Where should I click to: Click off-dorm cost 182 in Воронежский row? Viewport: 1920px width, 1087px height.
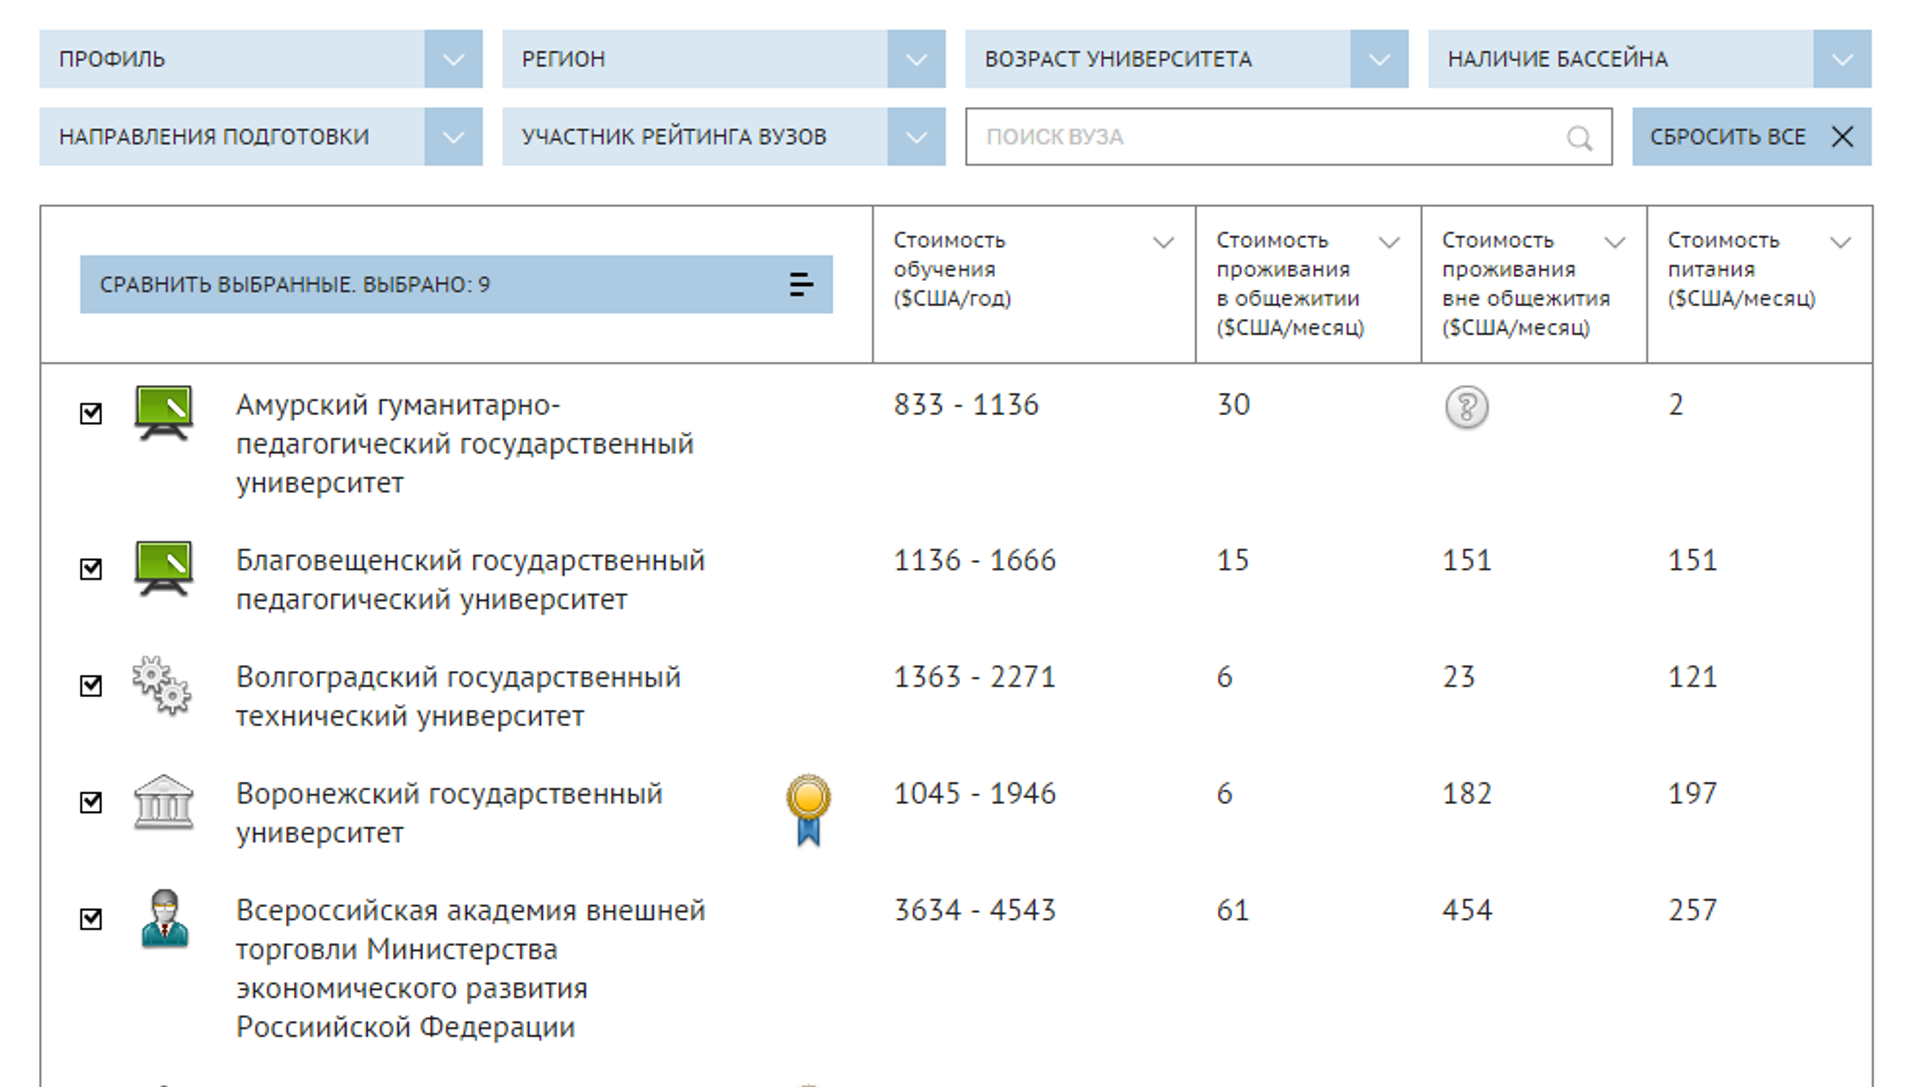(1467, 794)
